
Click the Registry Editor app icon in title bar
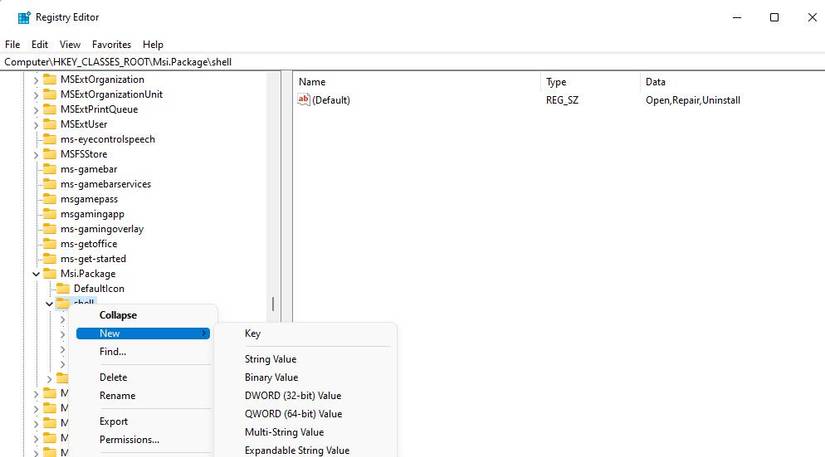[24, 17]
